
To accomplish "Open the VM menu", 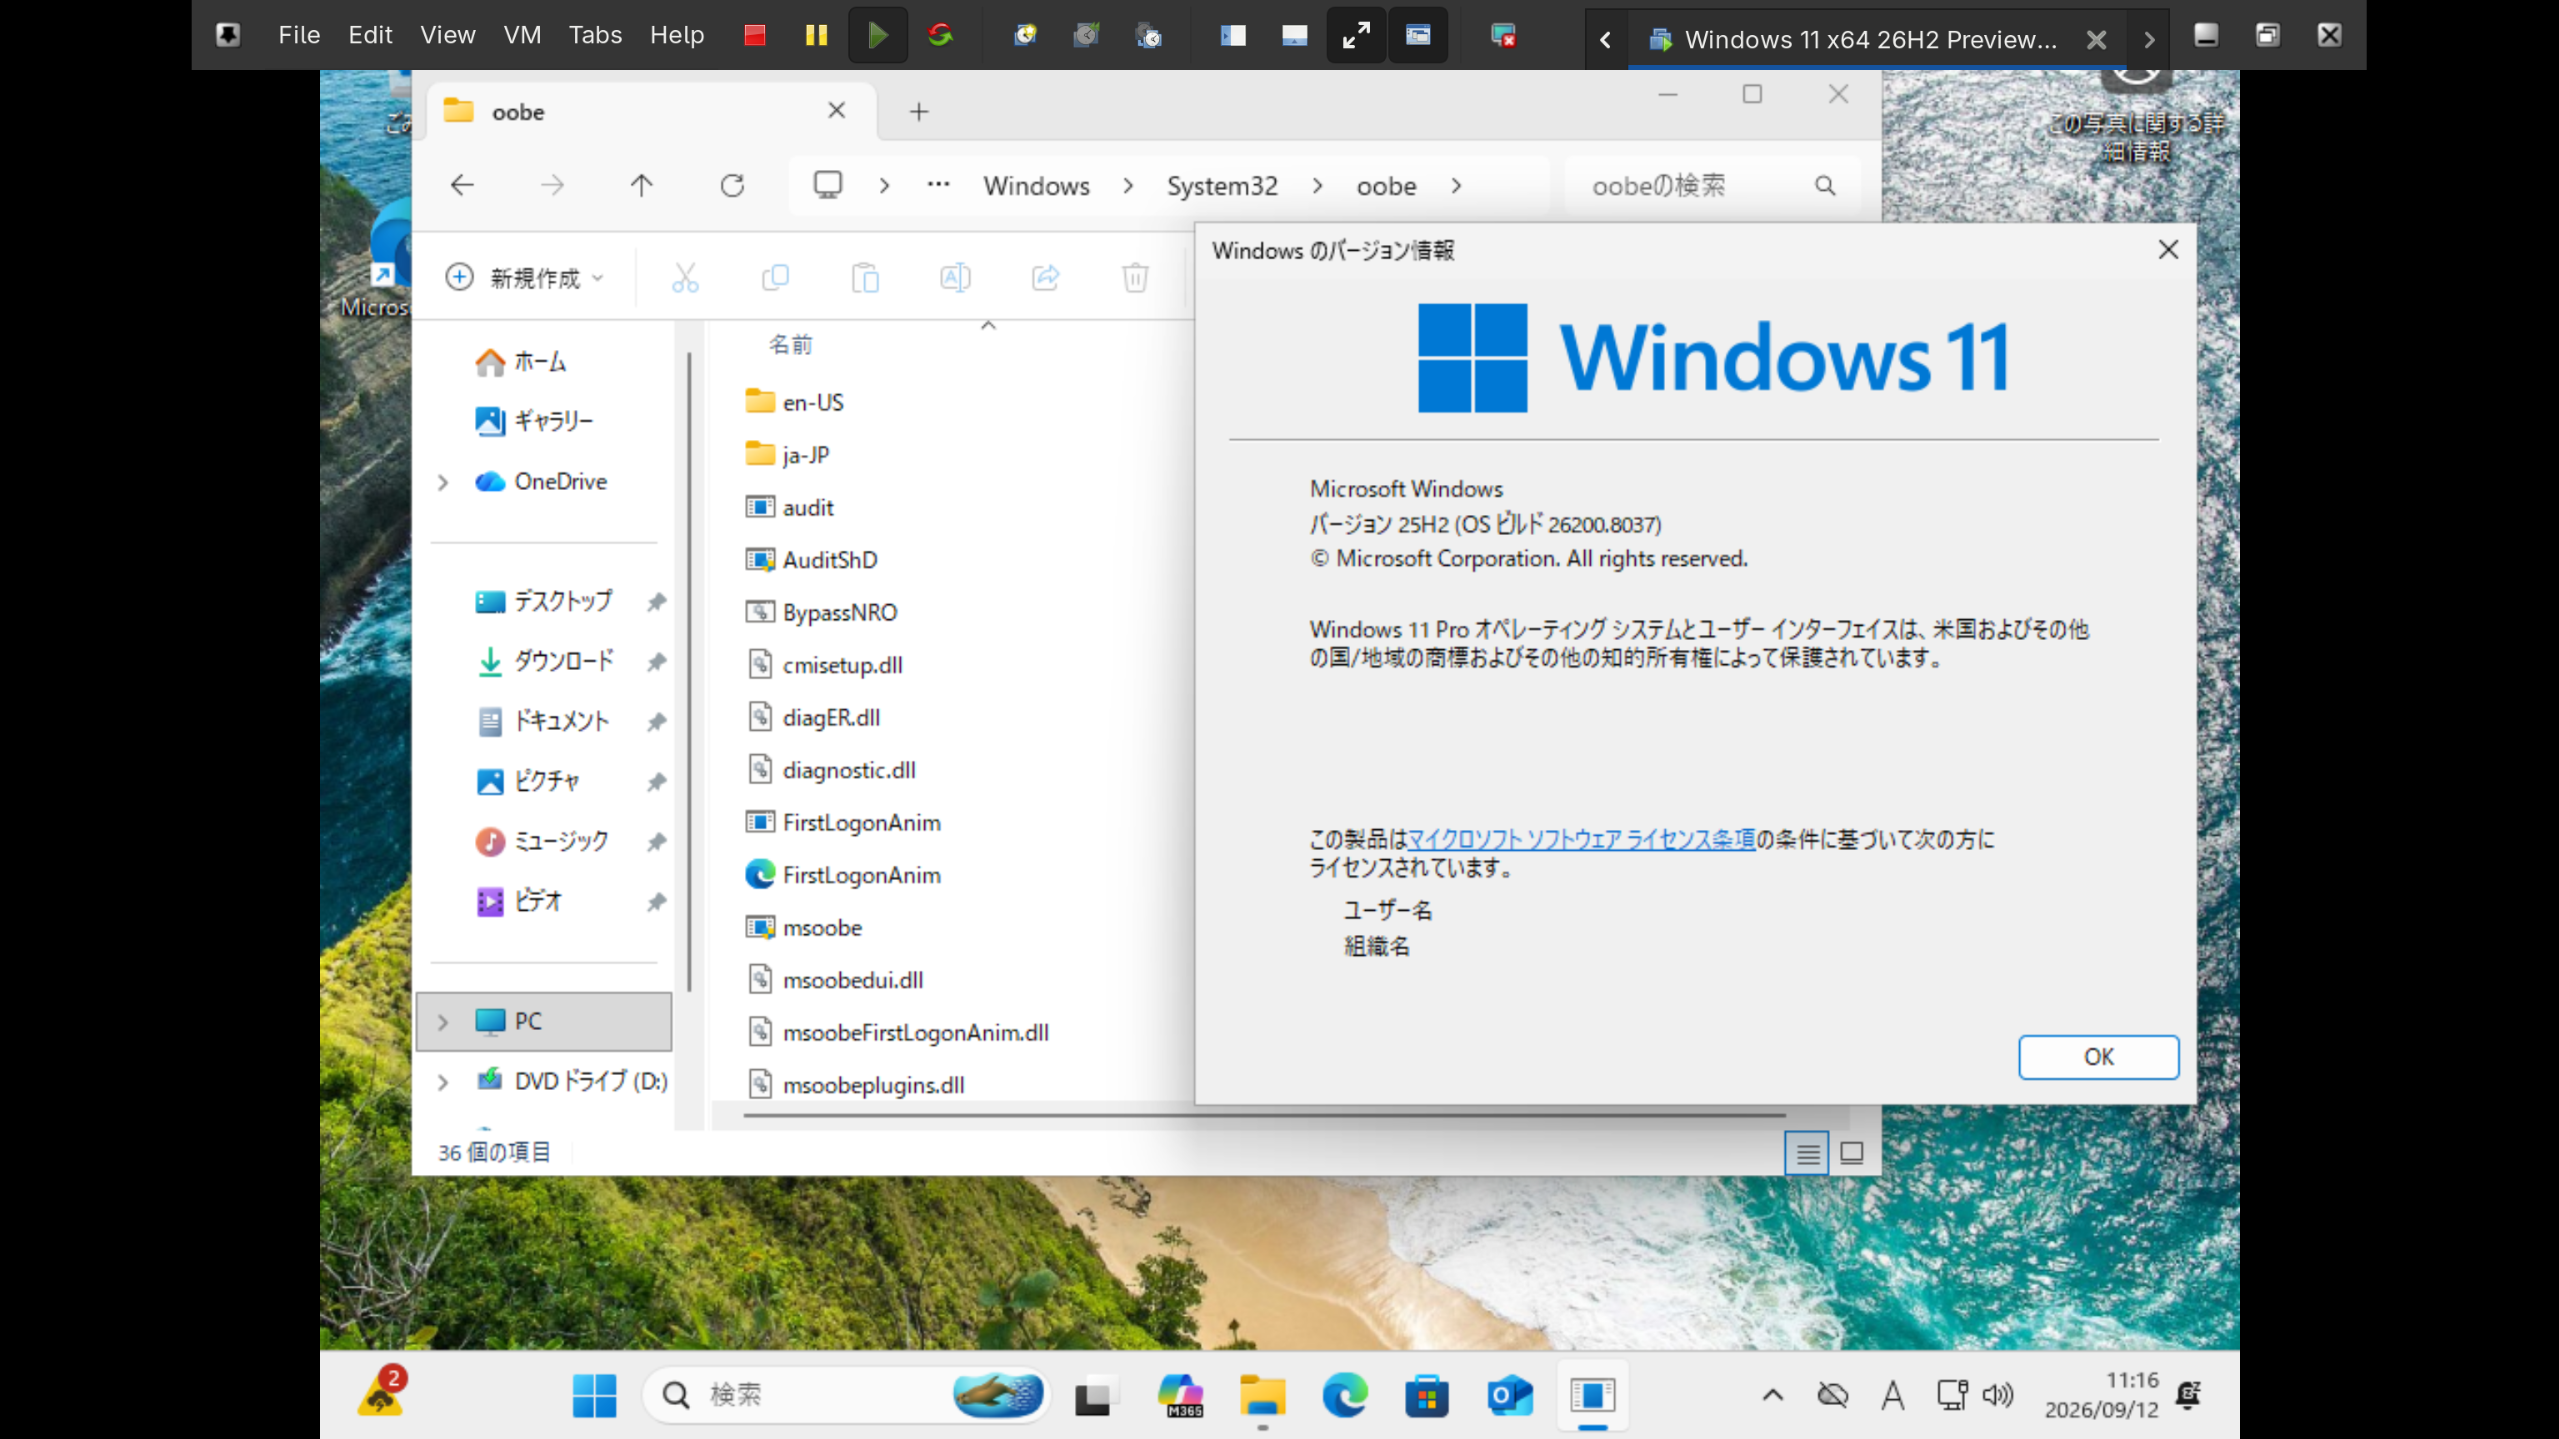I will (x=522, y=35).
